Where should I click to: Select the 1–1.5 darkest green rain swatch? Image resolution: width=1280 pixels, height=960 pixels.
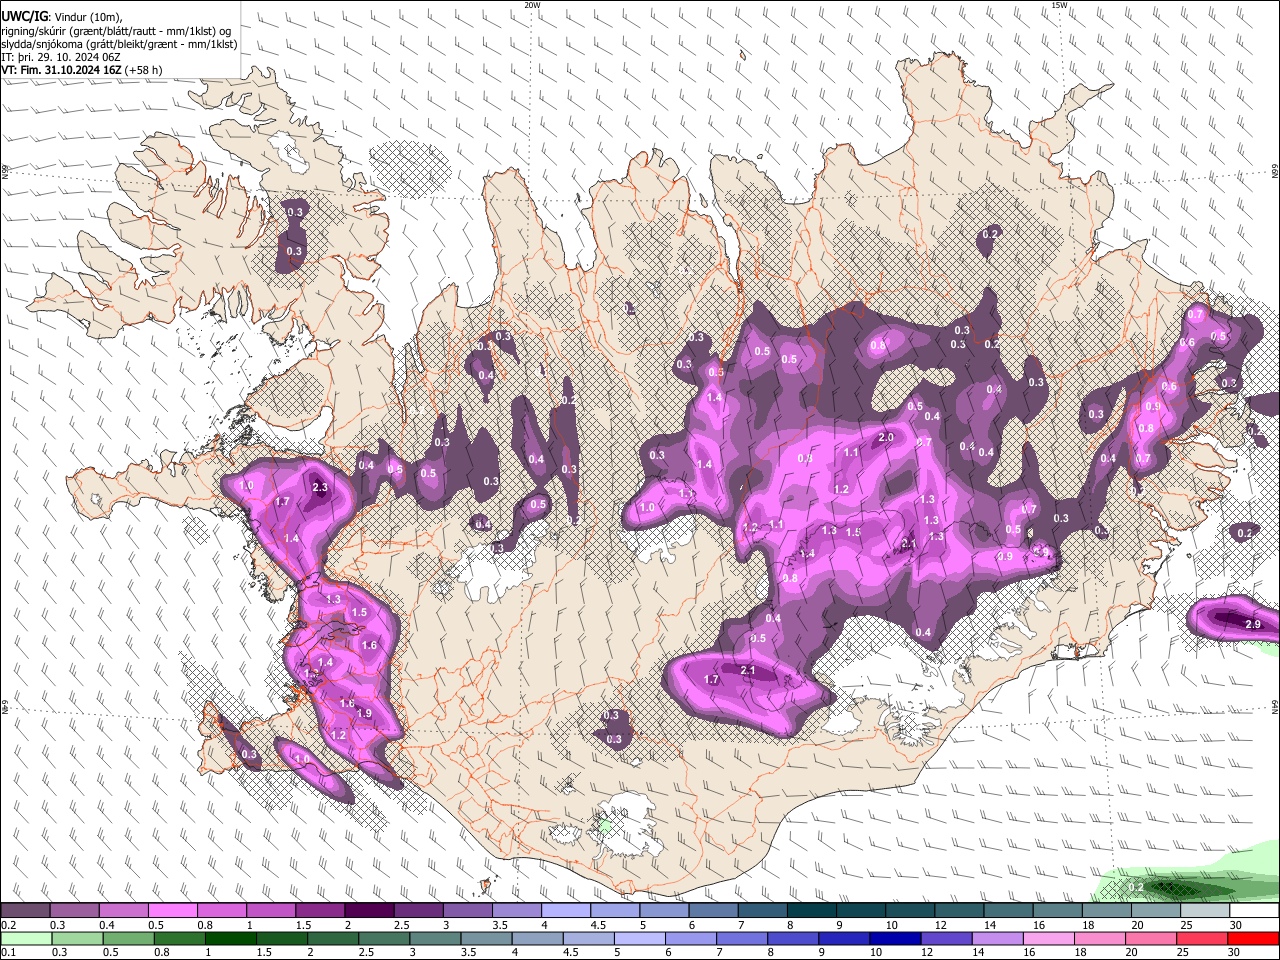tap(230, 938)
